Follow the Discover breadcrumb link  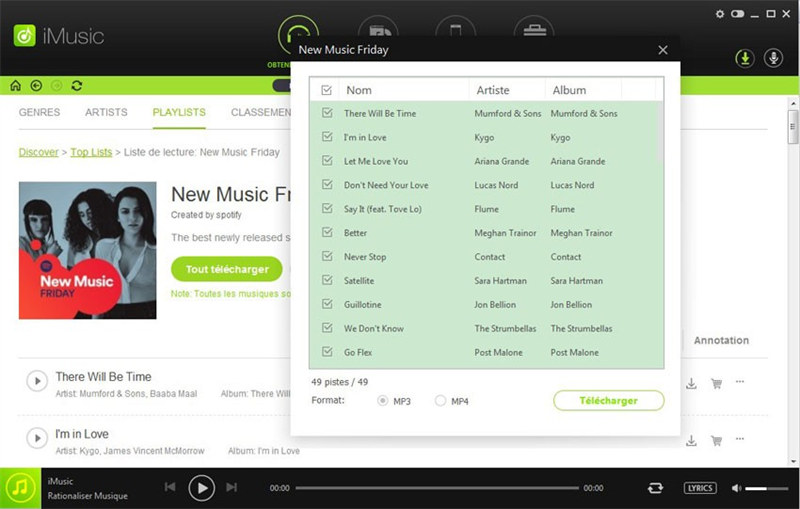[x=39, y=152]
